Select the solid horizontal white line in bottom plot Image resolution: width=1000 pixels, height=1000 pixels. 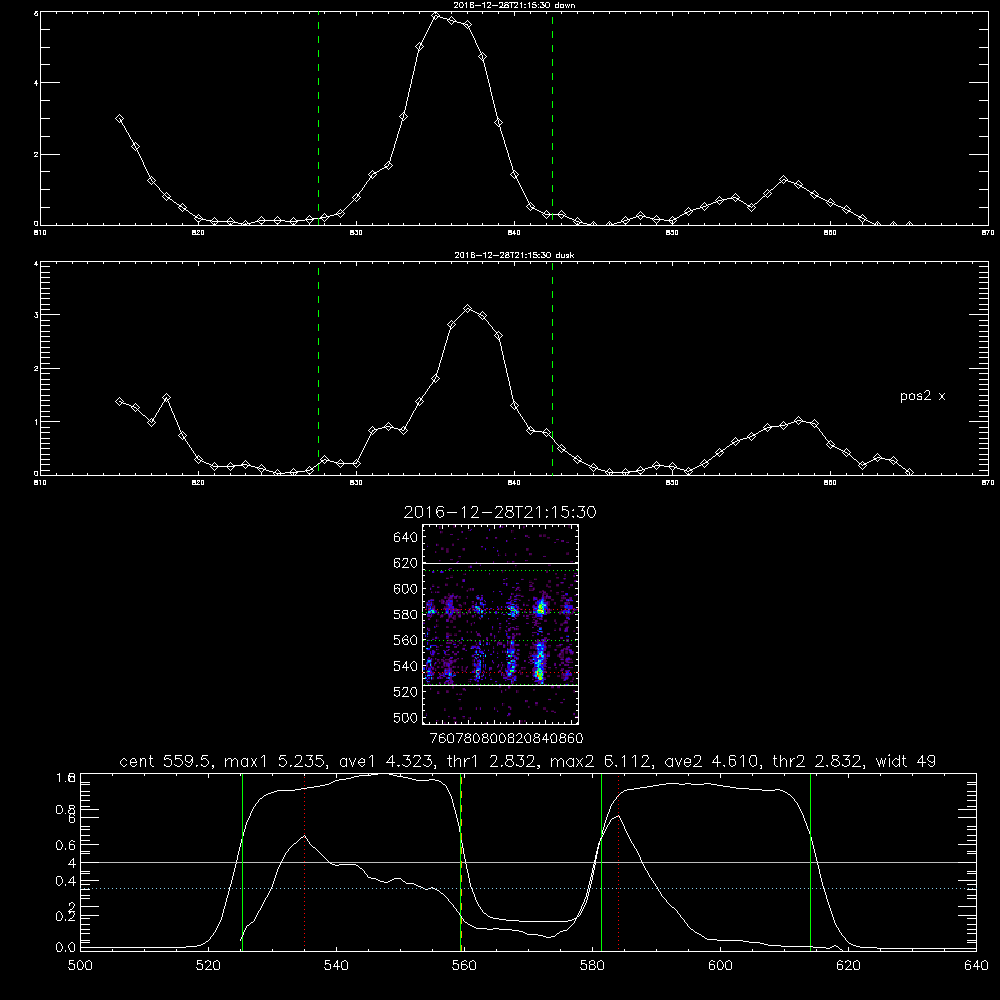point(528,862)
